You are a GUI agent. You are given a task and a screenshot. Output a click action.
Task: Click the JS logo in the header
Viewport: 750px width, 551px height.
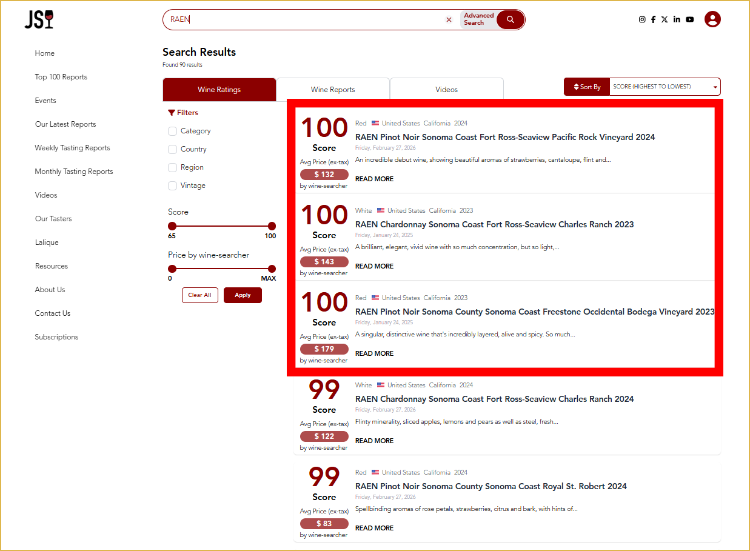coord(39,20)
